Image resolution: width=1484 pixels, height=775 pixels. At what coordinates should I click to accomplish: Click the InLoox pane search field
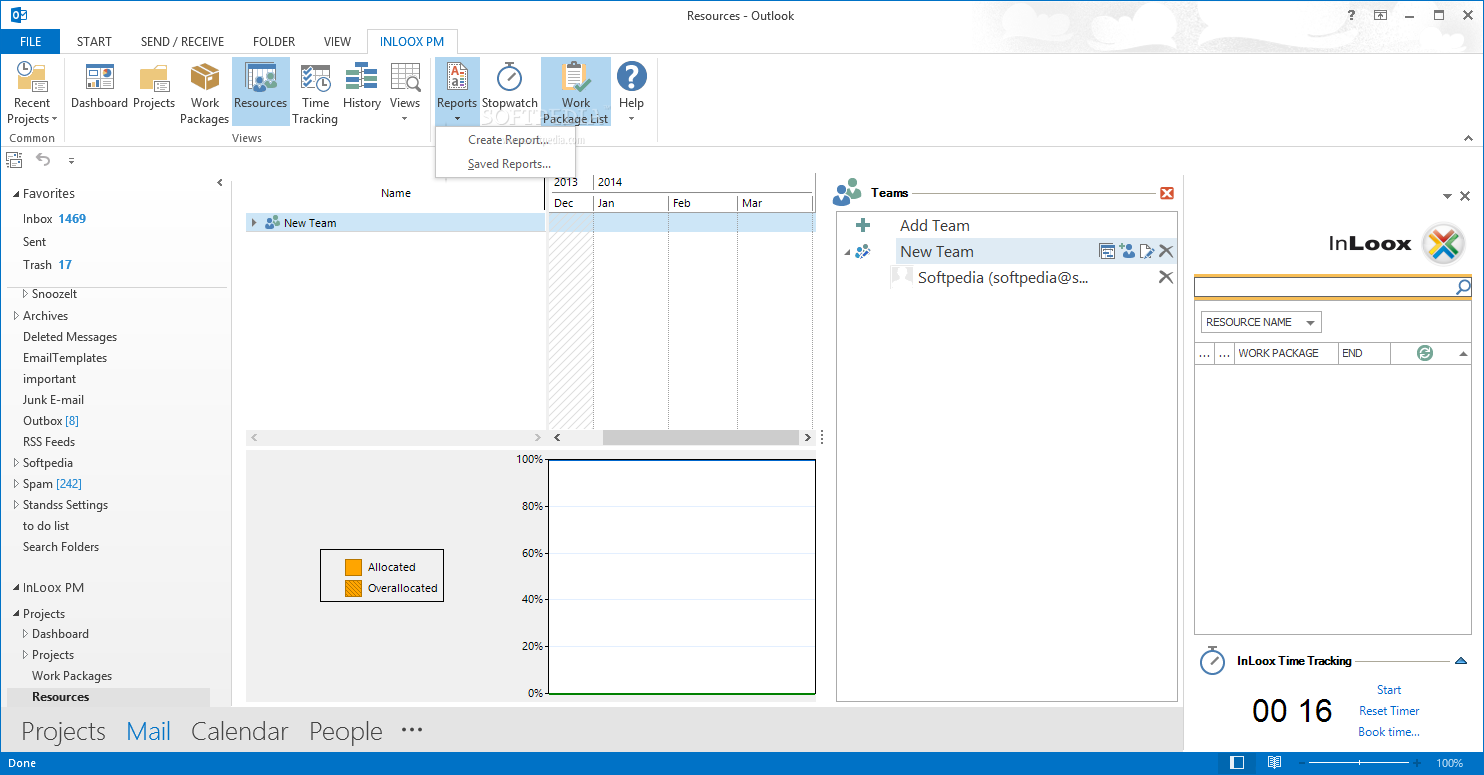pyautogui.click(x=1324, y=288)
